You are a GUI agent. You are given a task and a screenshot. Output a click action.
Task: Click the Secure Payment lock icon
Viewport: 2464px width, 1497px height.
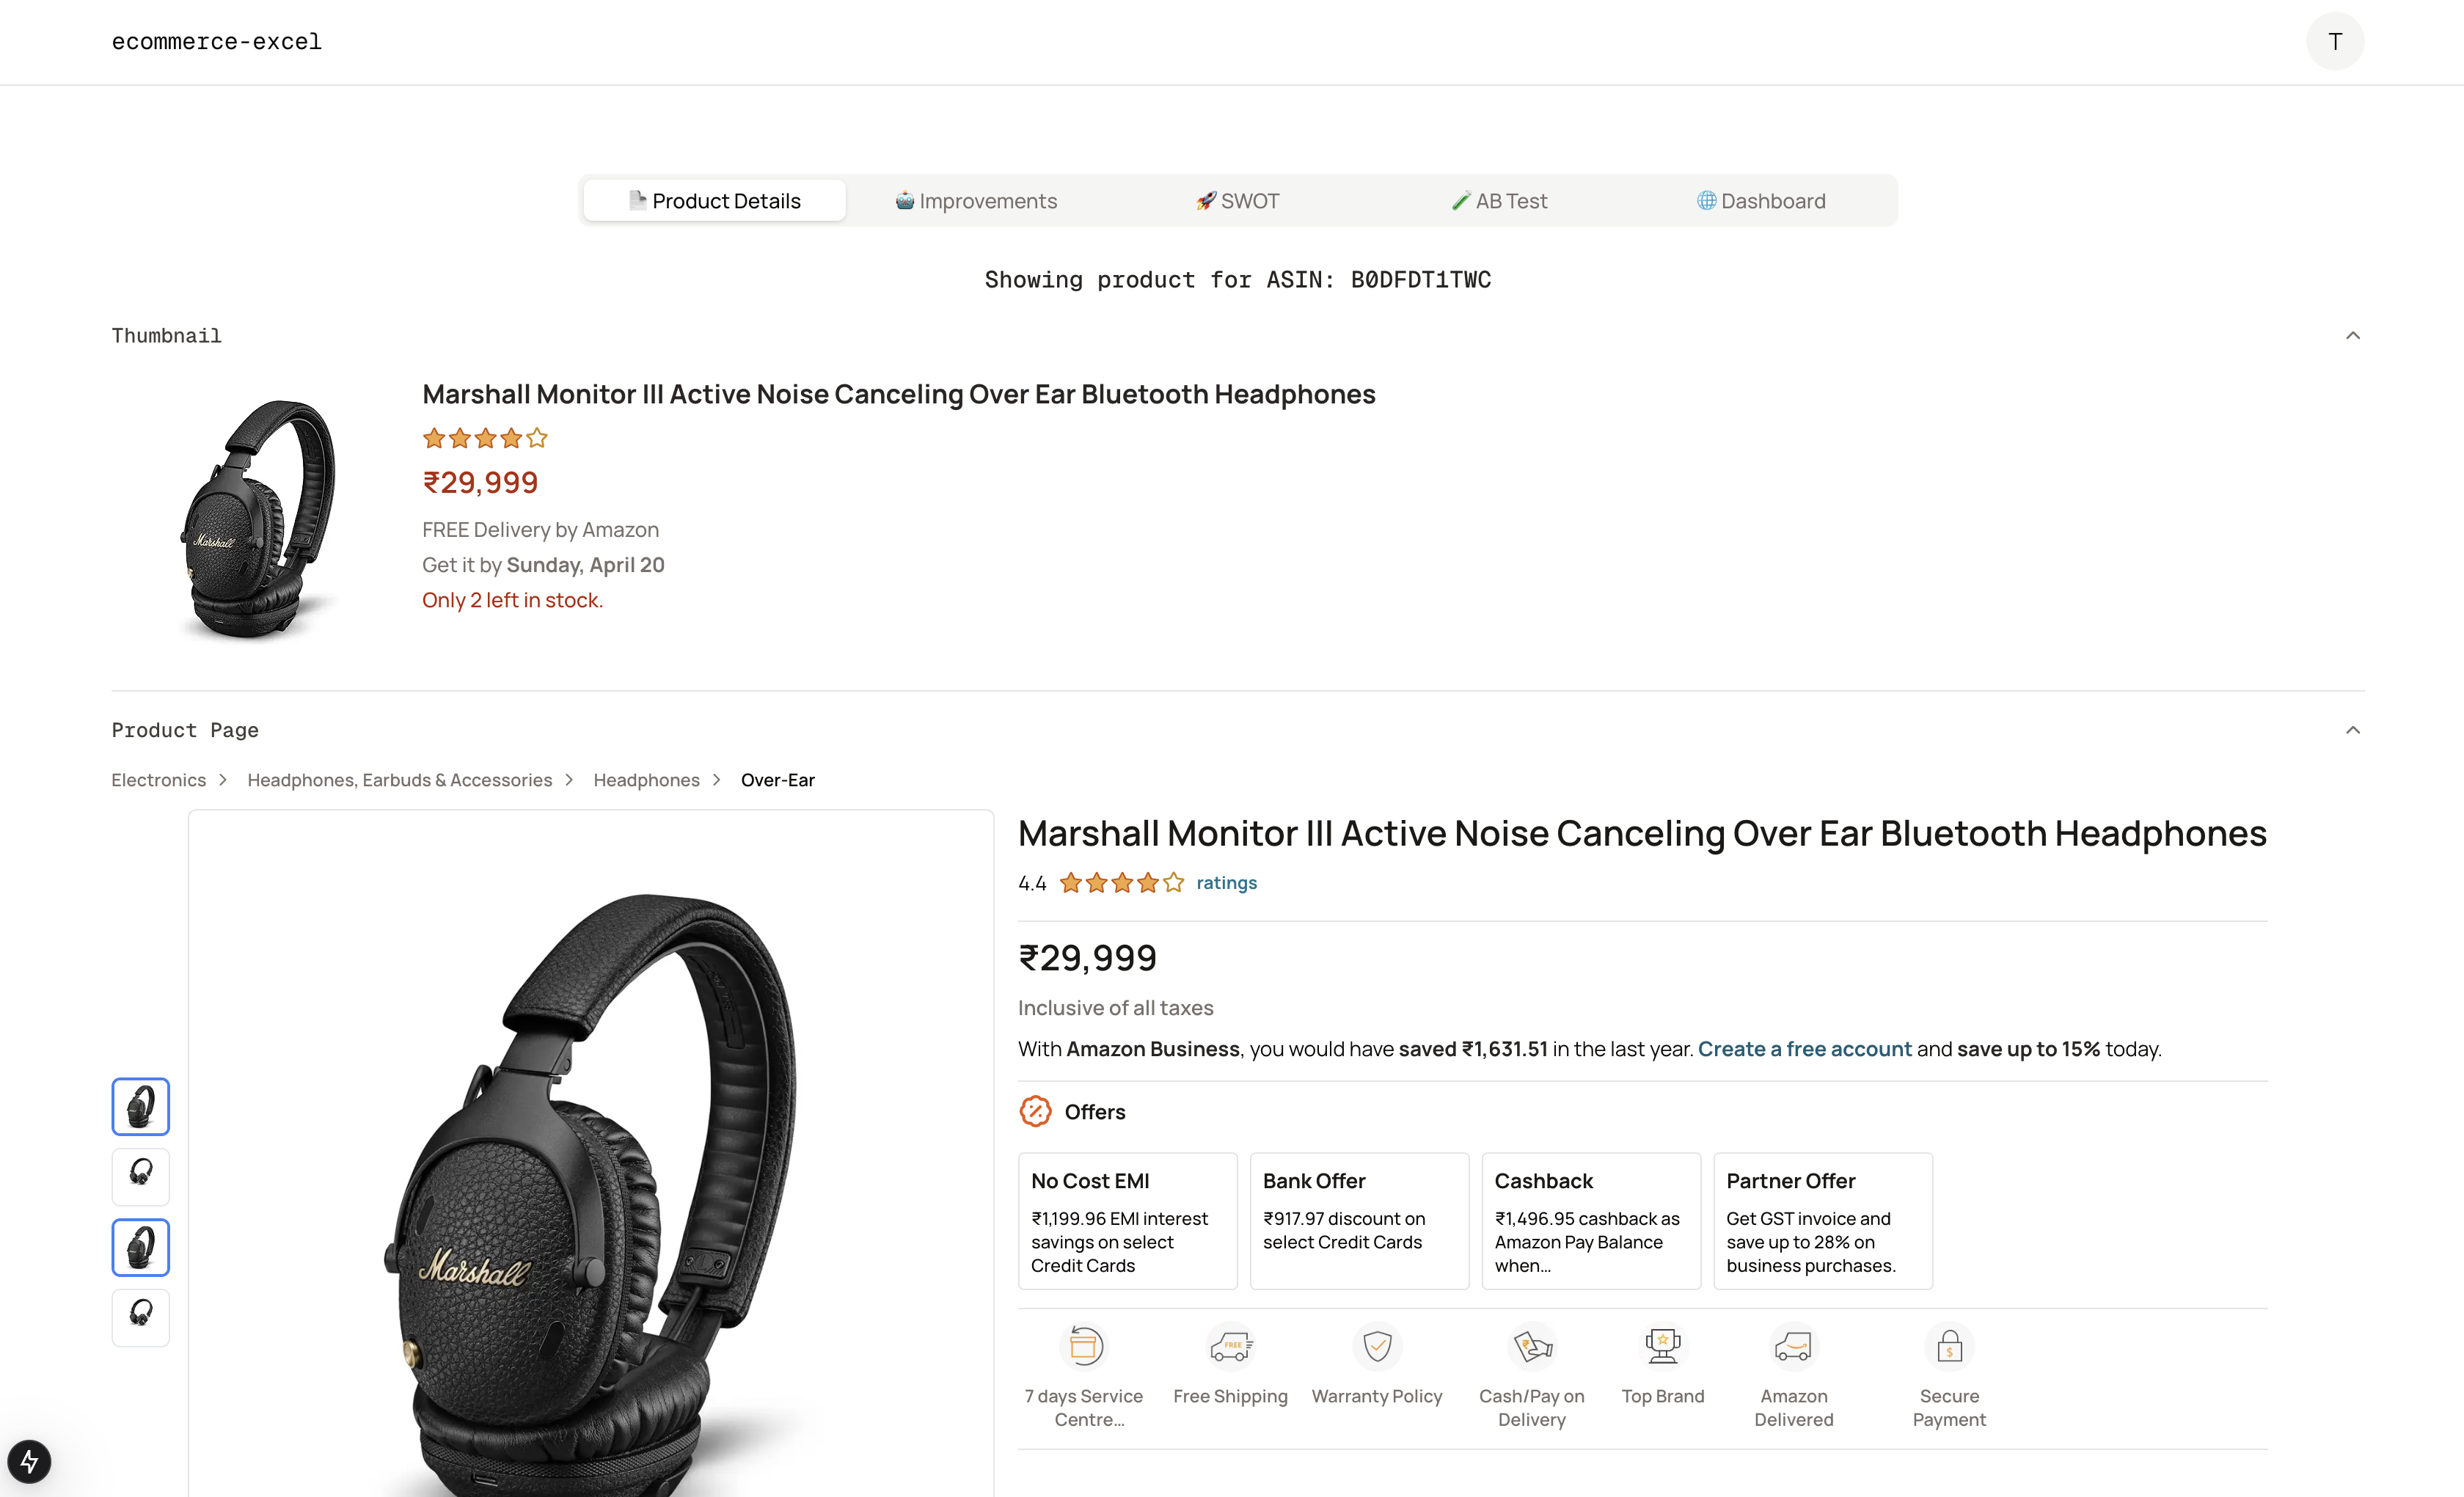point(1949,1346)
